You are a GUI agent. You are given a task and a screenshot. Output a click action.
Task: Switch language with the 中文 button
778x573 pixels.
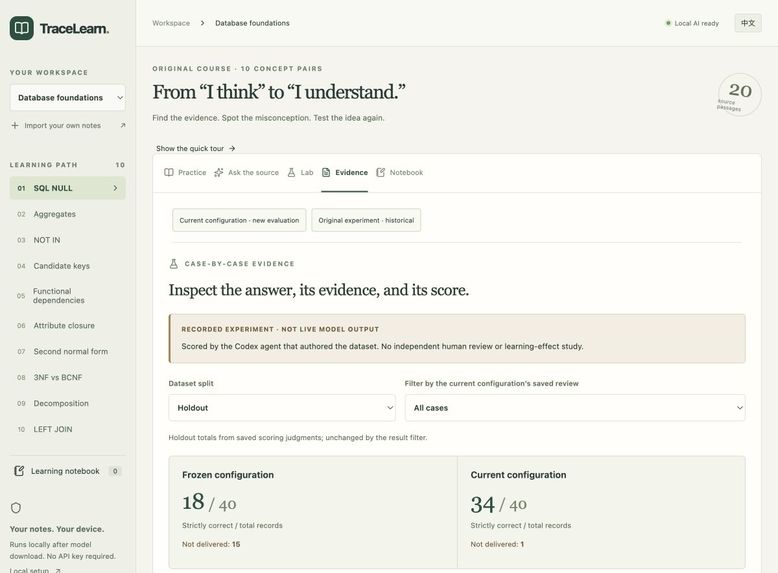748,23
